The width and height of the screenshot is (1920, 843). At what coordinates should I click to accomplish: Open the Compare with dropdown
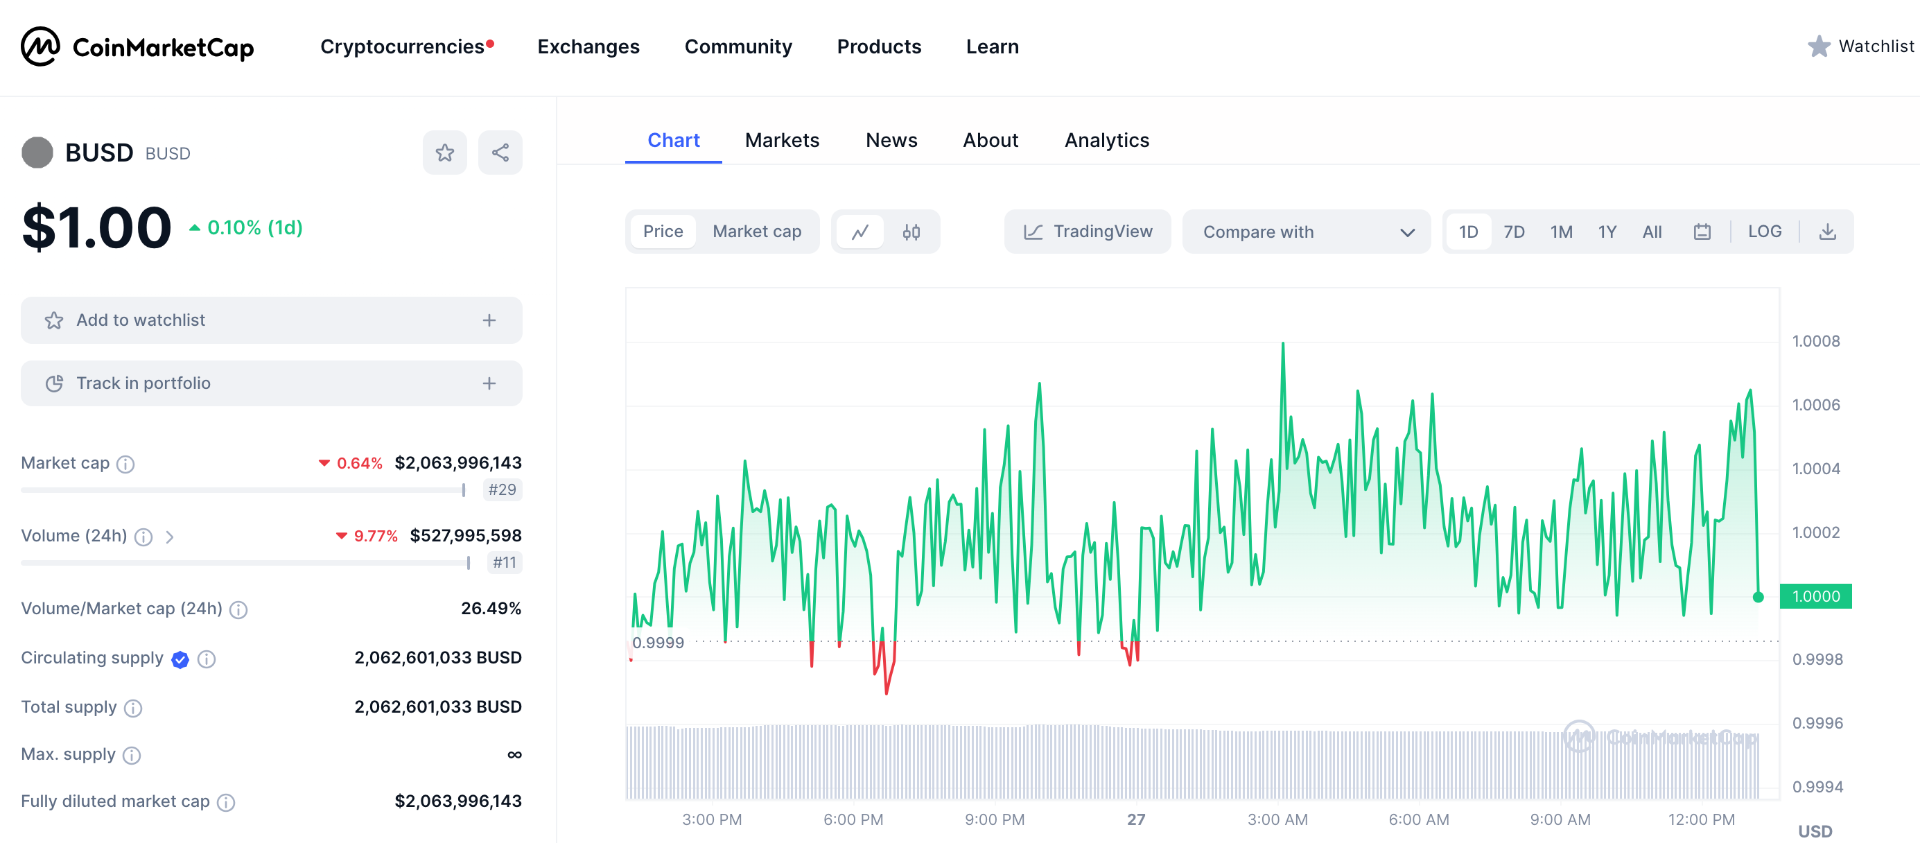click(x=1306, y=232)
